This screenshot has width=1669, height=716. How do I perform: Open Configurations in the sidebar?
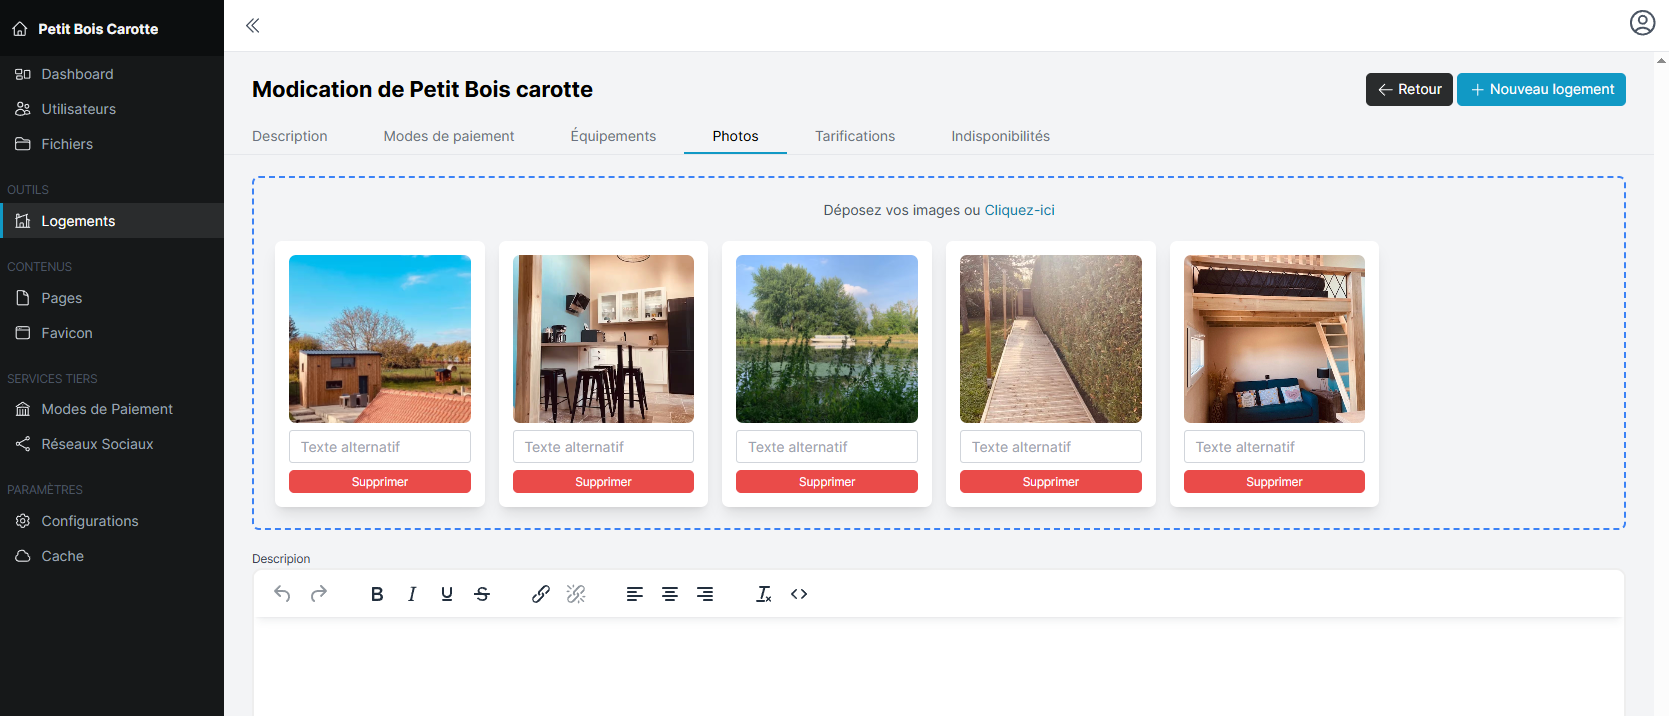click(x=112, y=521)
